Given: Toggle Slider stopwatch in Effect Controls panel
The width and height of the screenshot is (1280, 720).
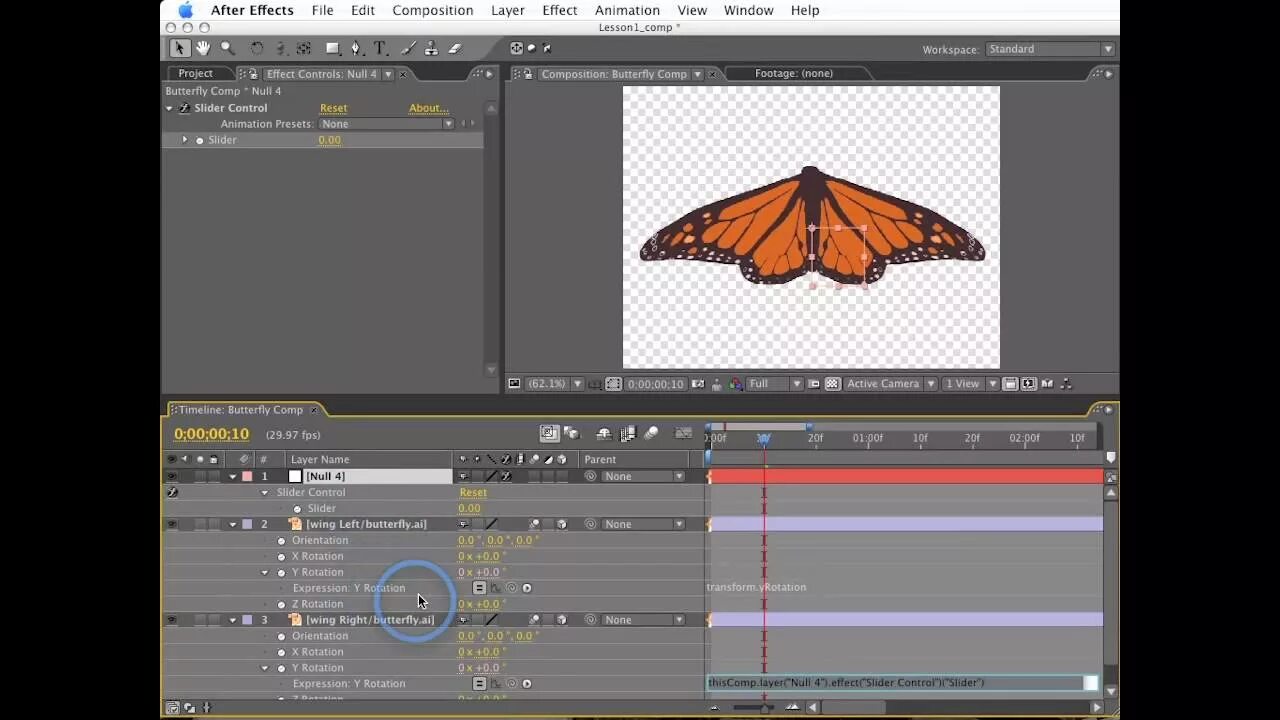Looking at the screenshot, I should pyautogui.click(x=199, y=140).
